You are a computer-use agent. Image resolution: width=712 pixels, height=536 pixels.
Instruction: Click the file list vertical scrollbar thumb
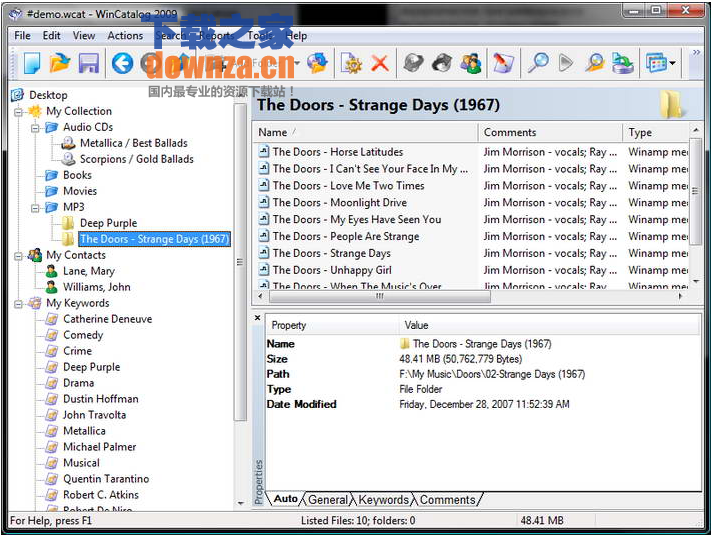point(695,190)
